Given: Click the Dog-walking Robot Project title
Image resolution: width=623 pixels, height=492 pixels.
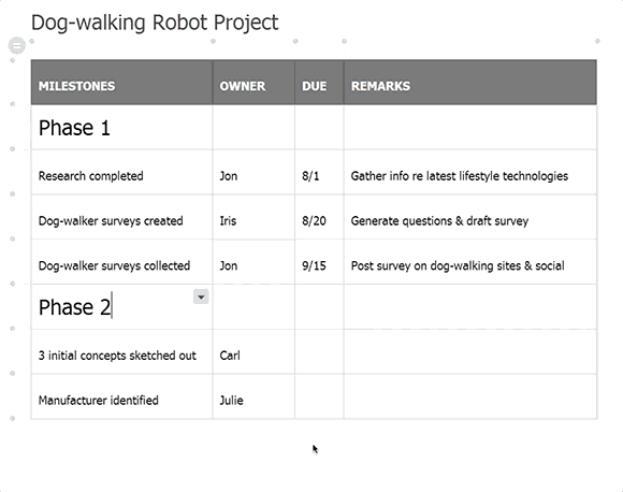Looking at the screenshot, I should 155,23.
